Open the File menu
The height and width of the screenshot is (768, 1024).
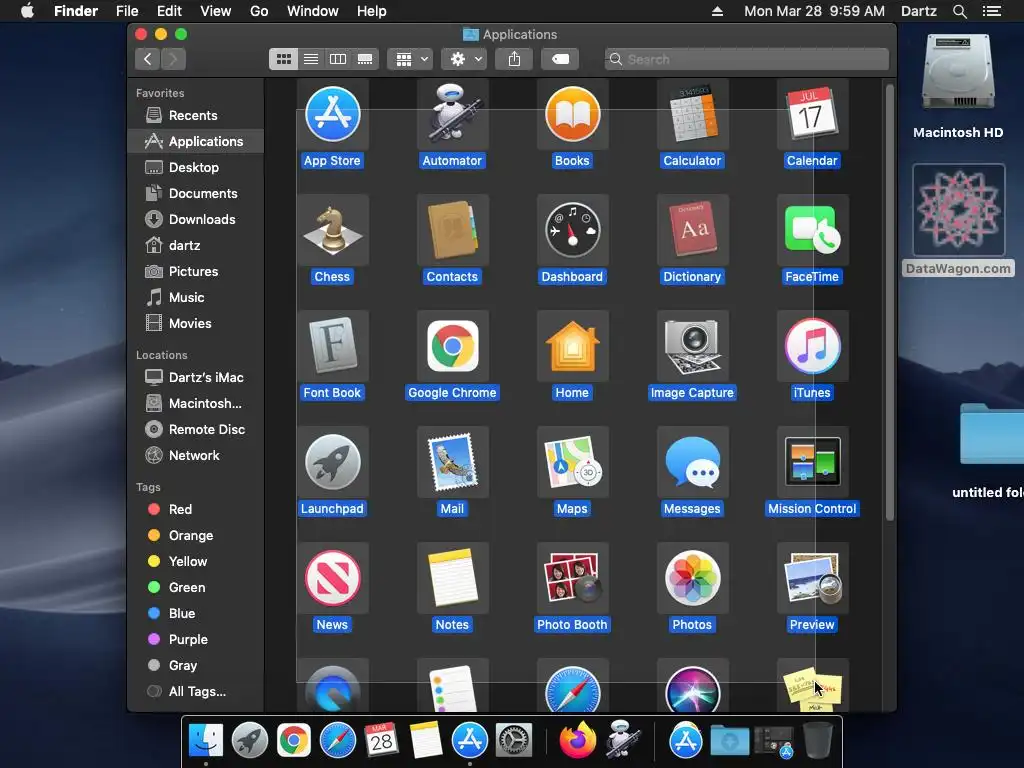[x=127, y=11]
